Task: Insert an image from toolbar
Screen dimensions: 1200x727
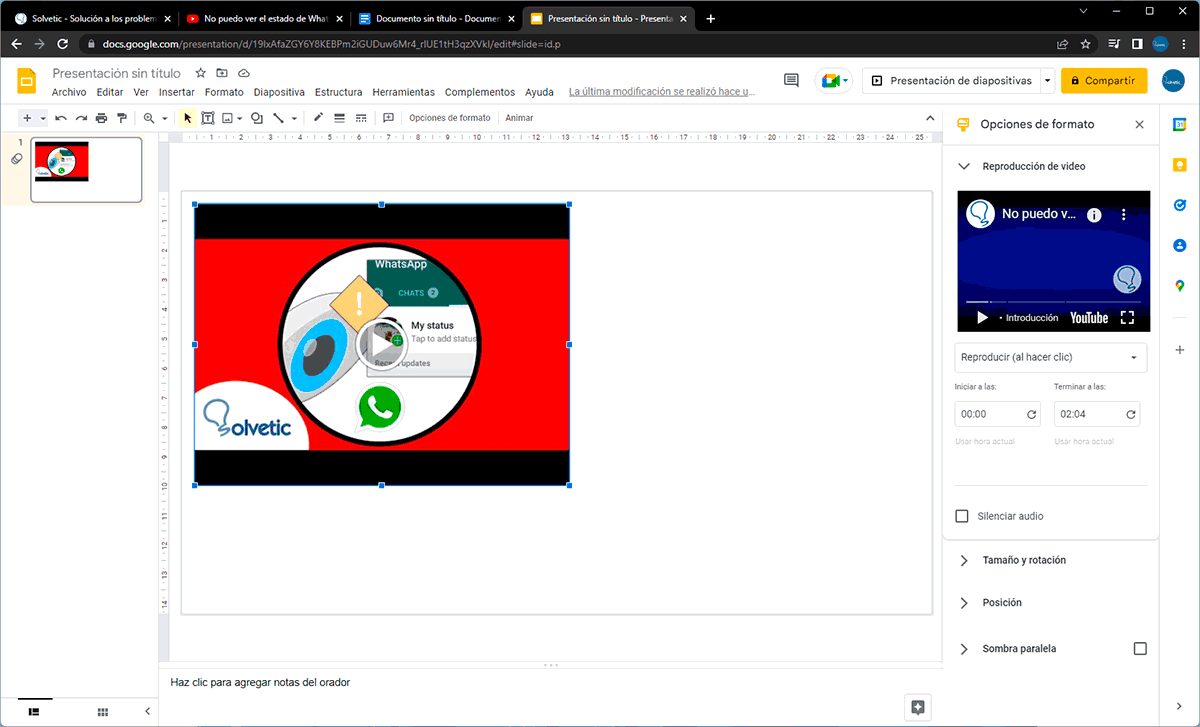Action: pyautogui.click(x=228, y=118)
